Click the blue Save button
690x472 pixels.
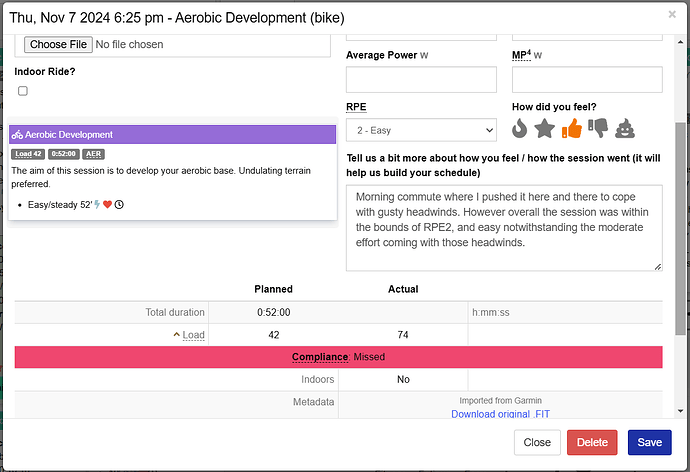coord(650,442)
